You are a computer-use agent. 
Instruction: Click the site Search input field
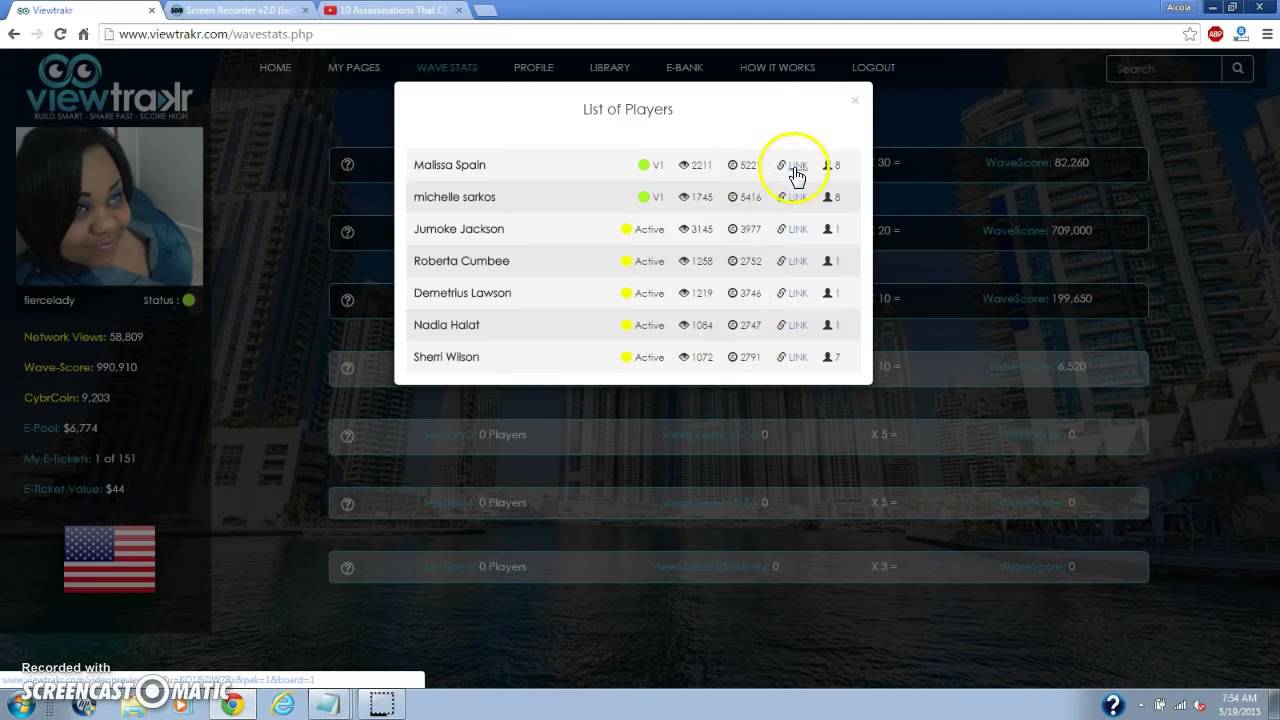pyautogui.click(x=1164, y=69)
